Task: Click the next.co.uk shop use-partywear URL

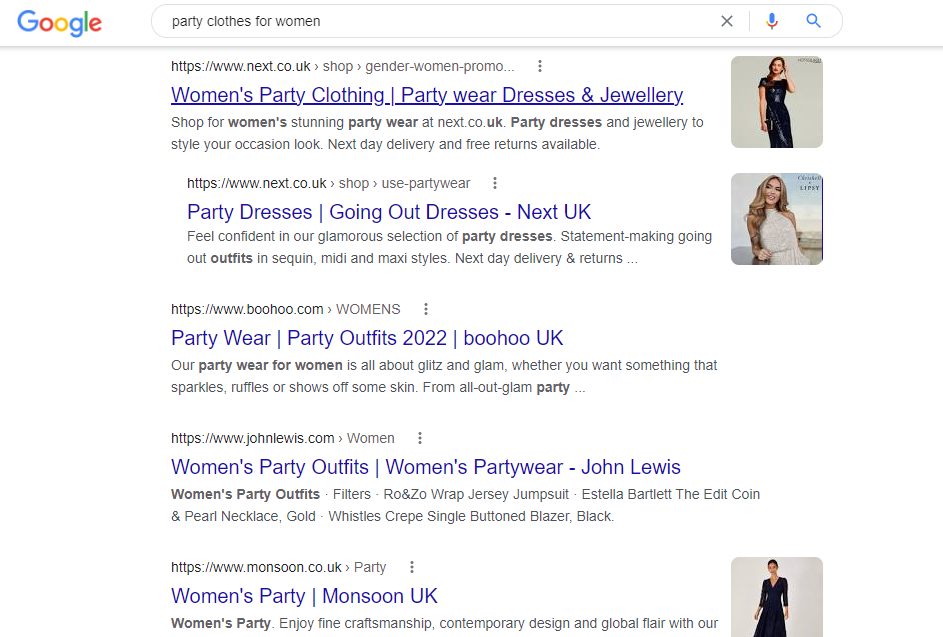Action: coord(328,183)
